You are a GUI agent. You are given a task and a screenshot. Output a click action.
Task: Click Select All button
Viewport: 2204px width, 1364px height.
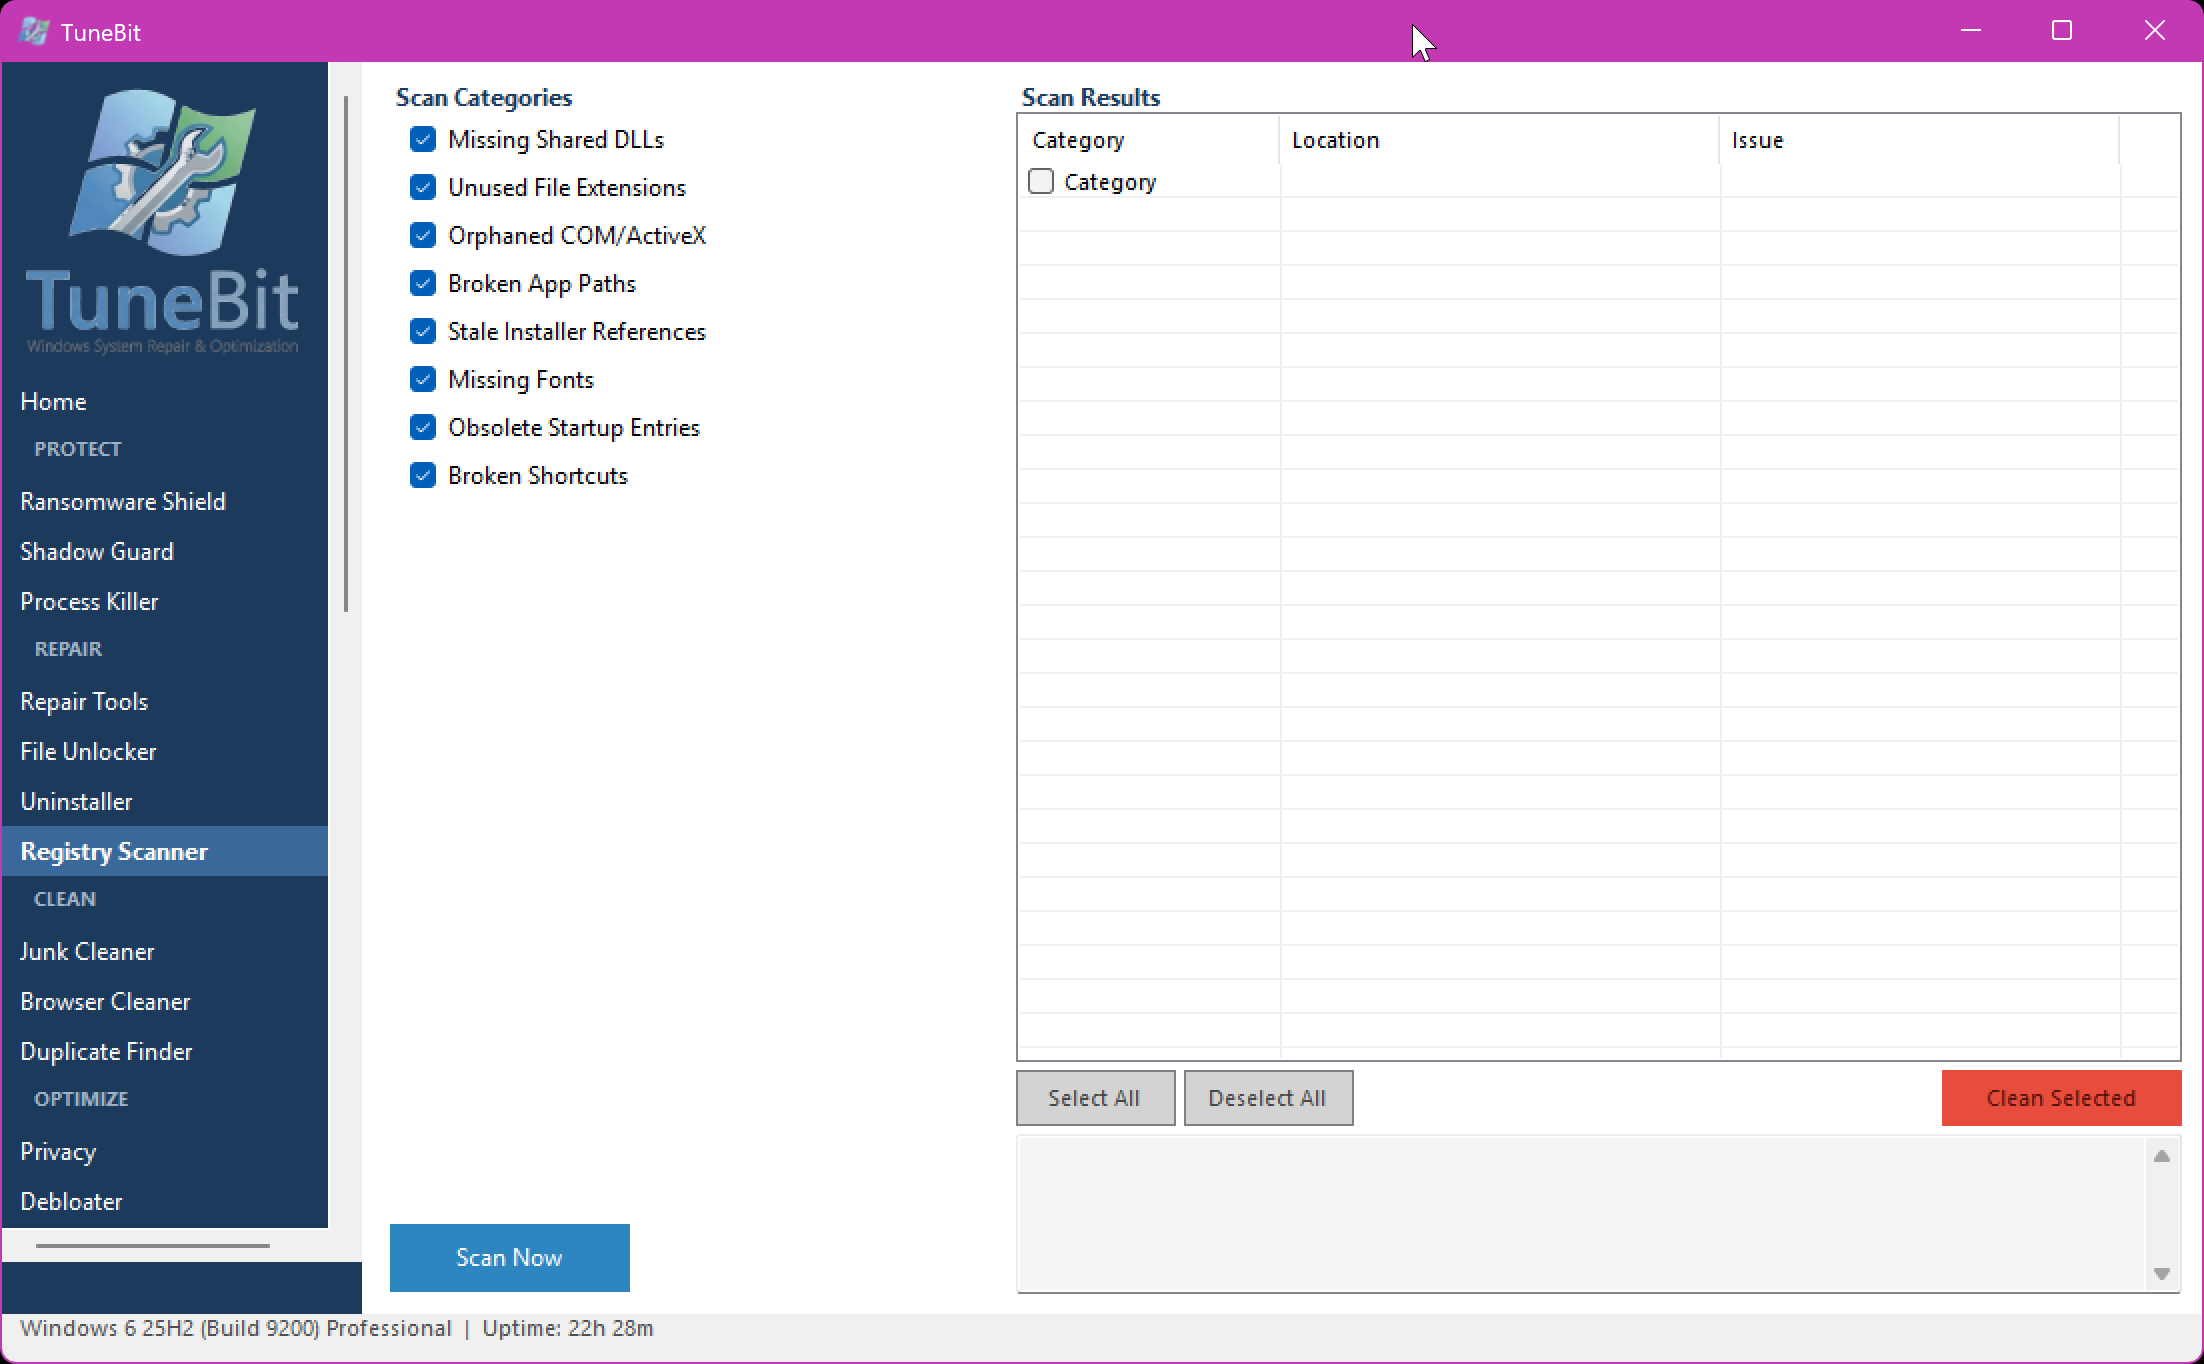pyautogui.click(x=1095, y=1098)
